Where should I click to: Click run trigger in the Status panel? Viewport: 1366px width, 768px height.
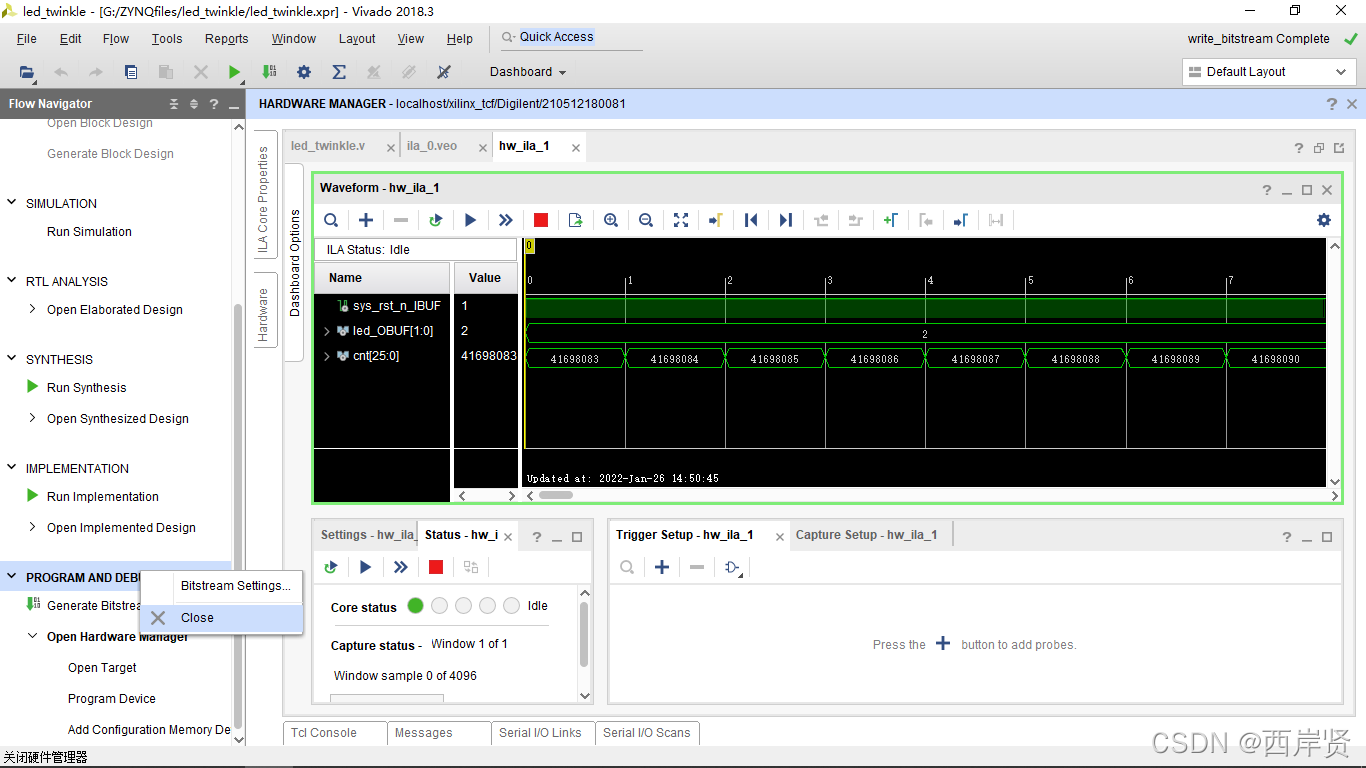click(366, 567)
